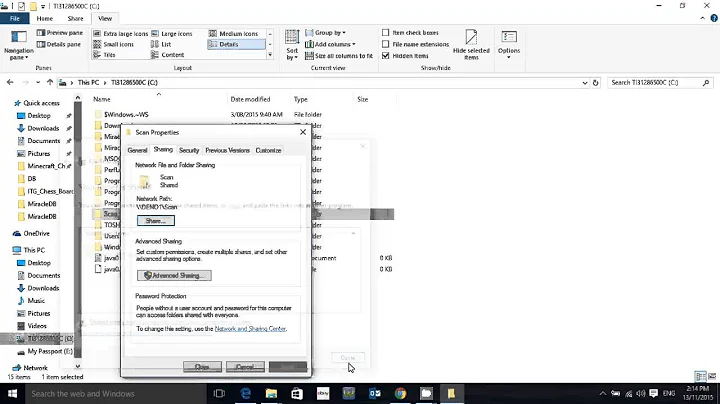The height and width of the screenshot is (404, 720).
Task: Click the Search the web and Windows box
Action: tap(115, 393)
